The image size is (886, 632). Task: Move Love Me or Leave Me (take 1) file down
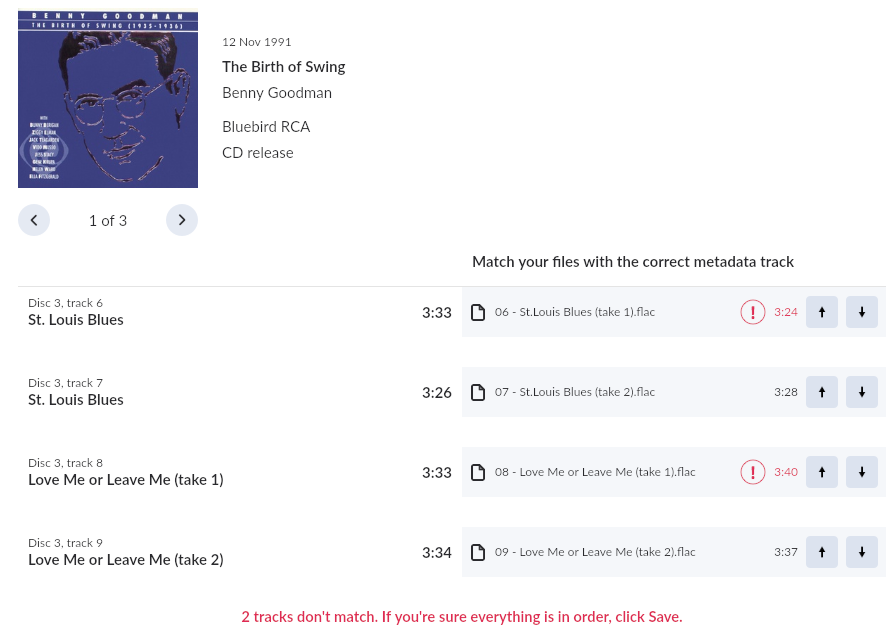pos(862,472)
